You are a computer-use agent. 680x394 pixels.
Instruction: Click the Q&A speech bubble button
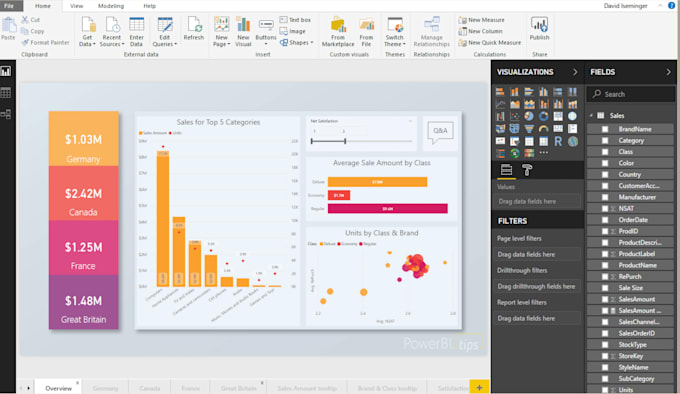click(440, 132)
